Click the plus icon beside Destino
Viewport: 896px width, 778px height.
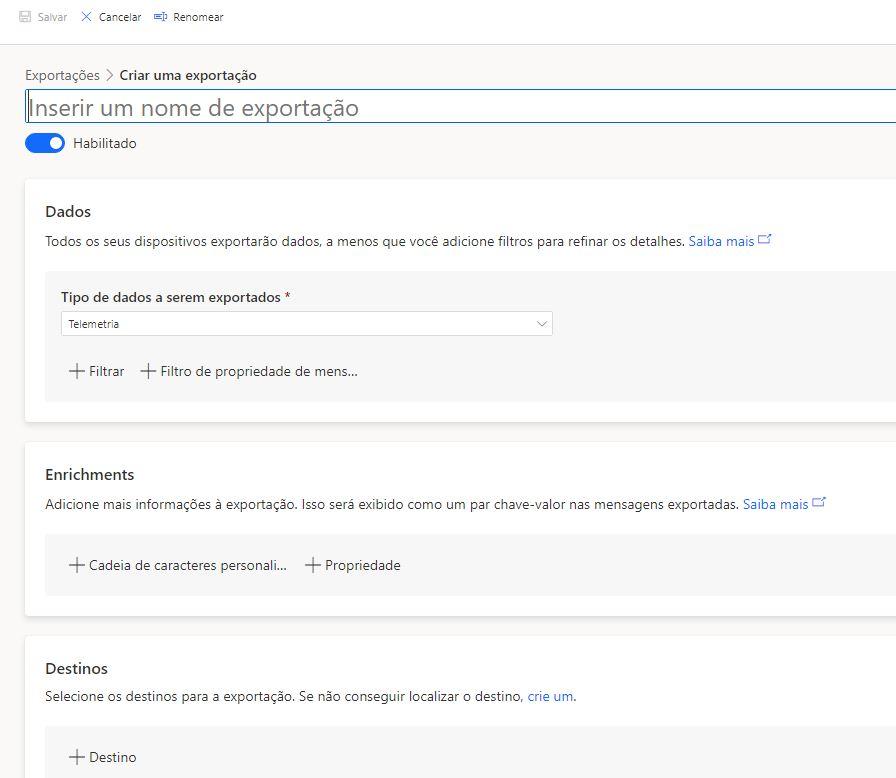[x=76, y=757]
